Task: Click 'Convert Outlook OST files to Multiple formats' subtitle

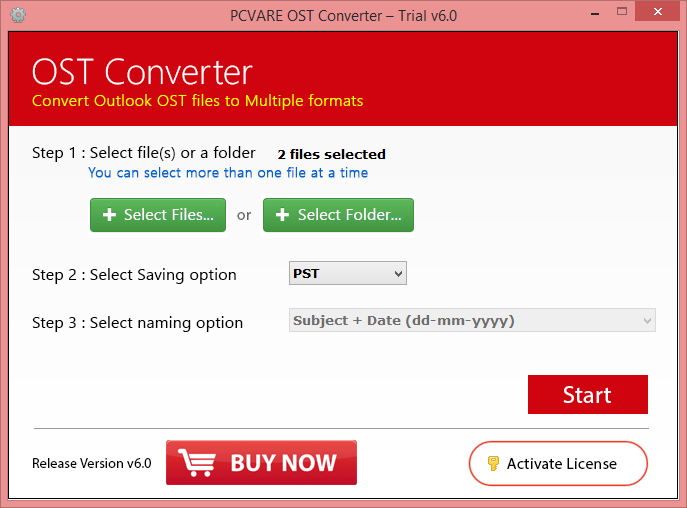Action: (x=198, y=101)
